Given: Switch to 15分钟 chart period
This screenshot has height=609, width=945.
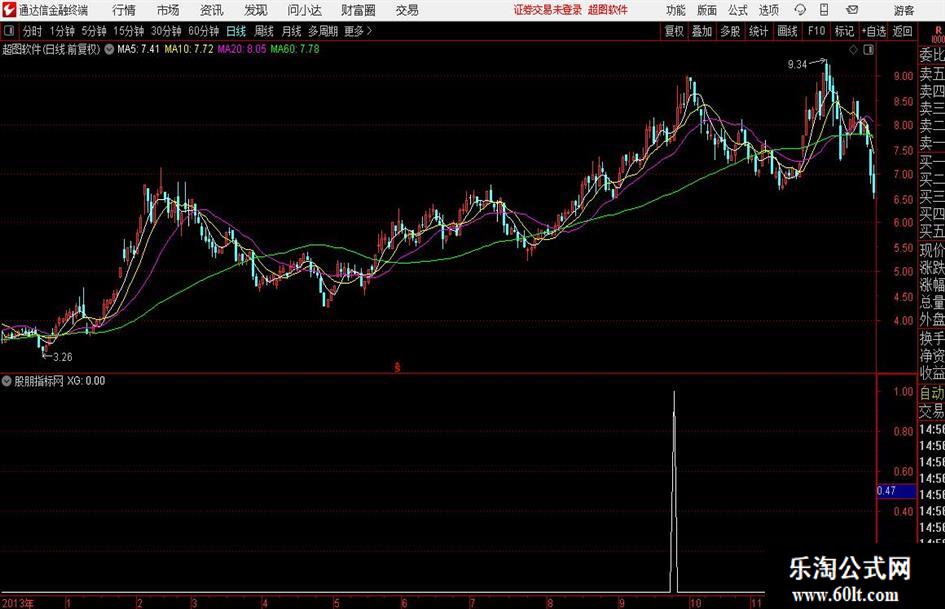Looking at the screenshot, I should coord(129,31).
